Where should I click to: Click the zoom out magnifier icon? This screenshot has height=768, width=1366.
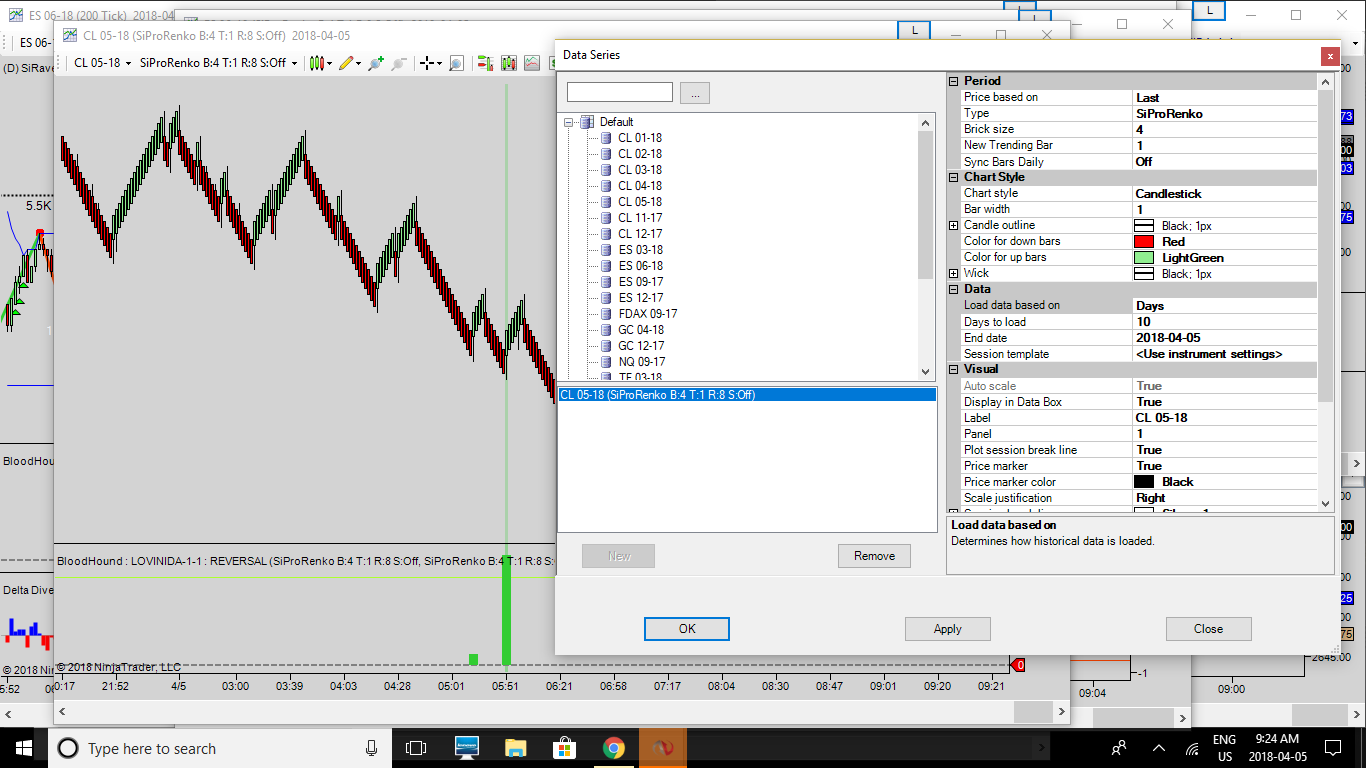pyautogui.click(x=399, y=63)
